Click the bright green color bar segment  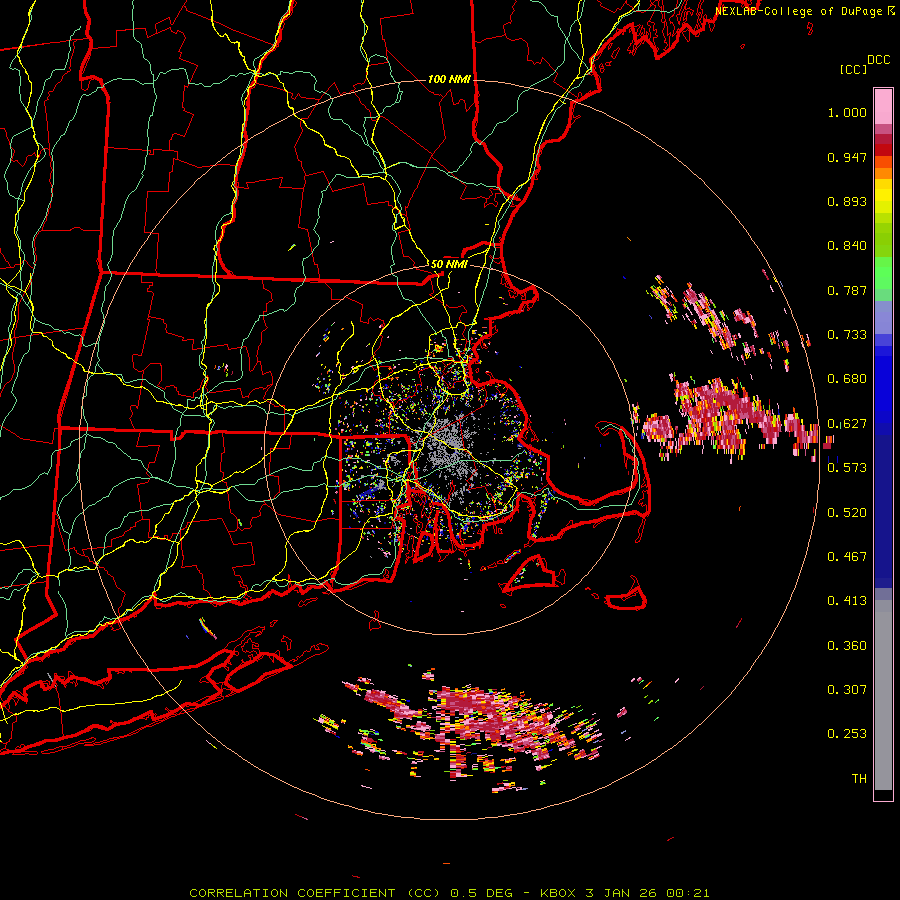(883, 273)
